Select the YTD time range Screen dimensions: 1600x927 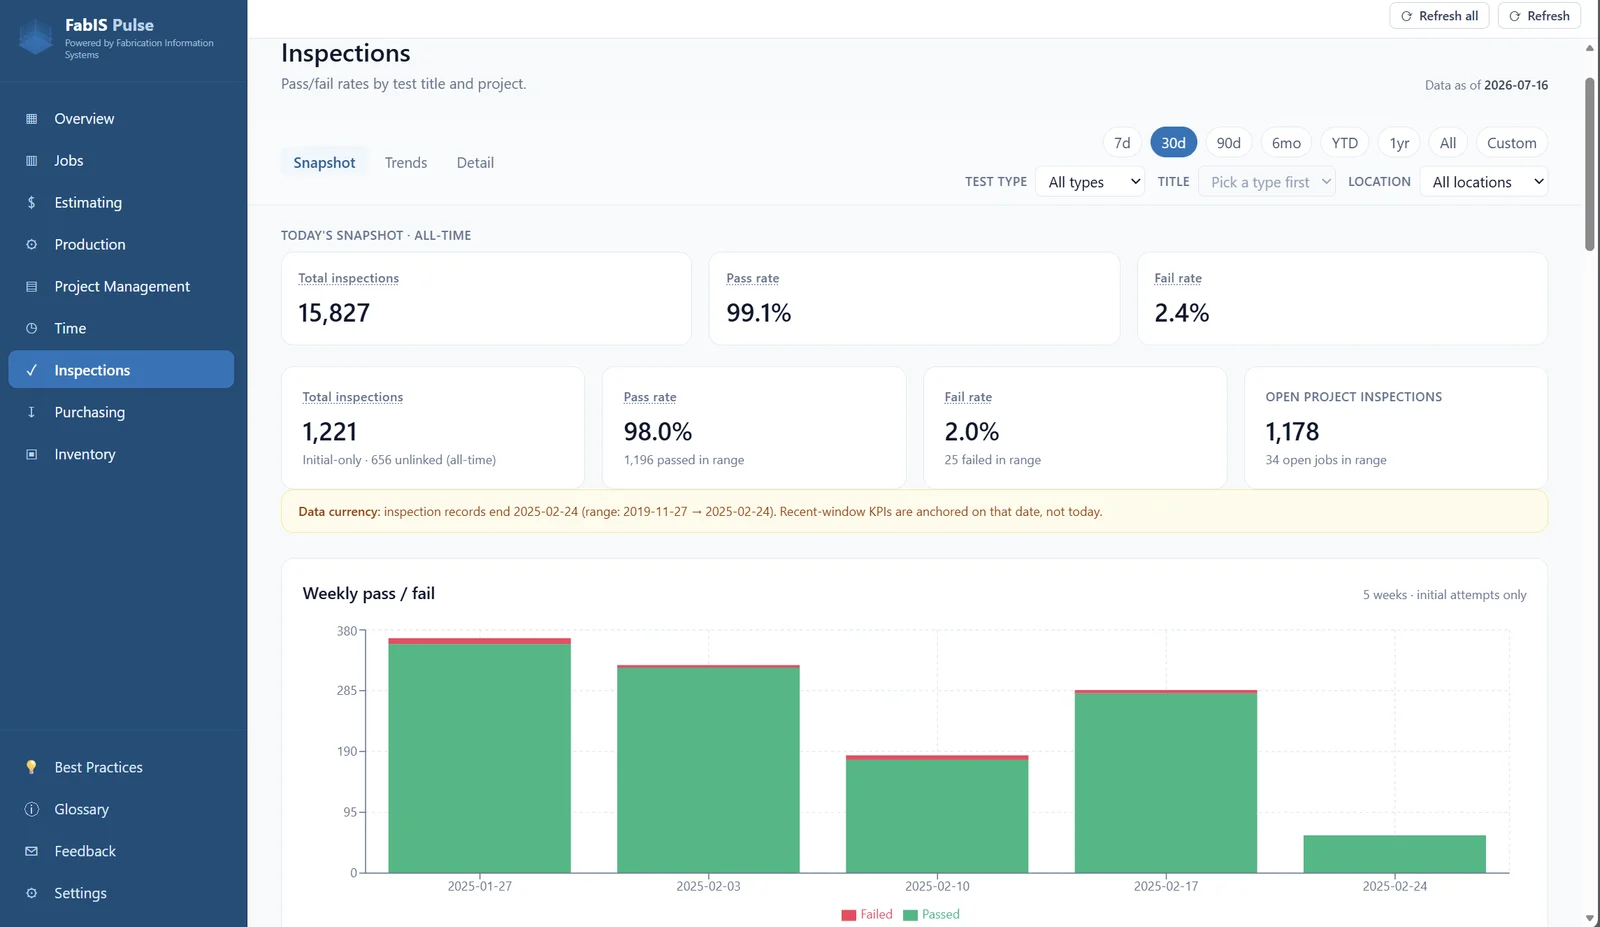click(1344, 143)
